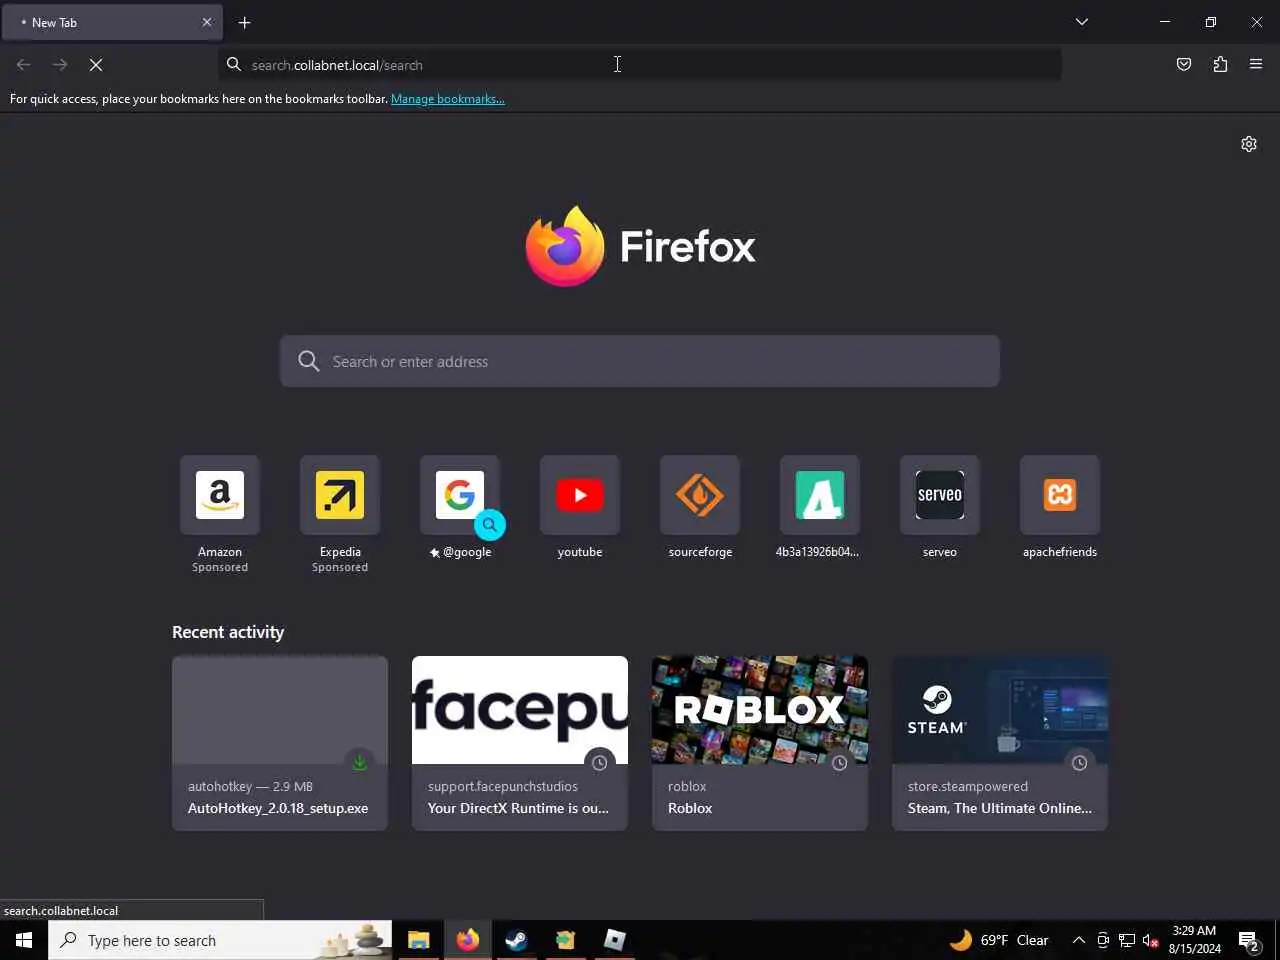Click the taskbar Type here to search box
Image resolution: width=1280 pixels, height=960 pixels.
coord(220,940)
